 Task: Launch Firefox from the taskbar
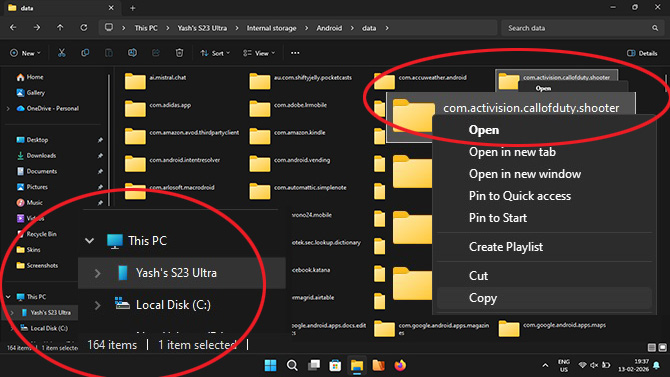pos(400,365)
